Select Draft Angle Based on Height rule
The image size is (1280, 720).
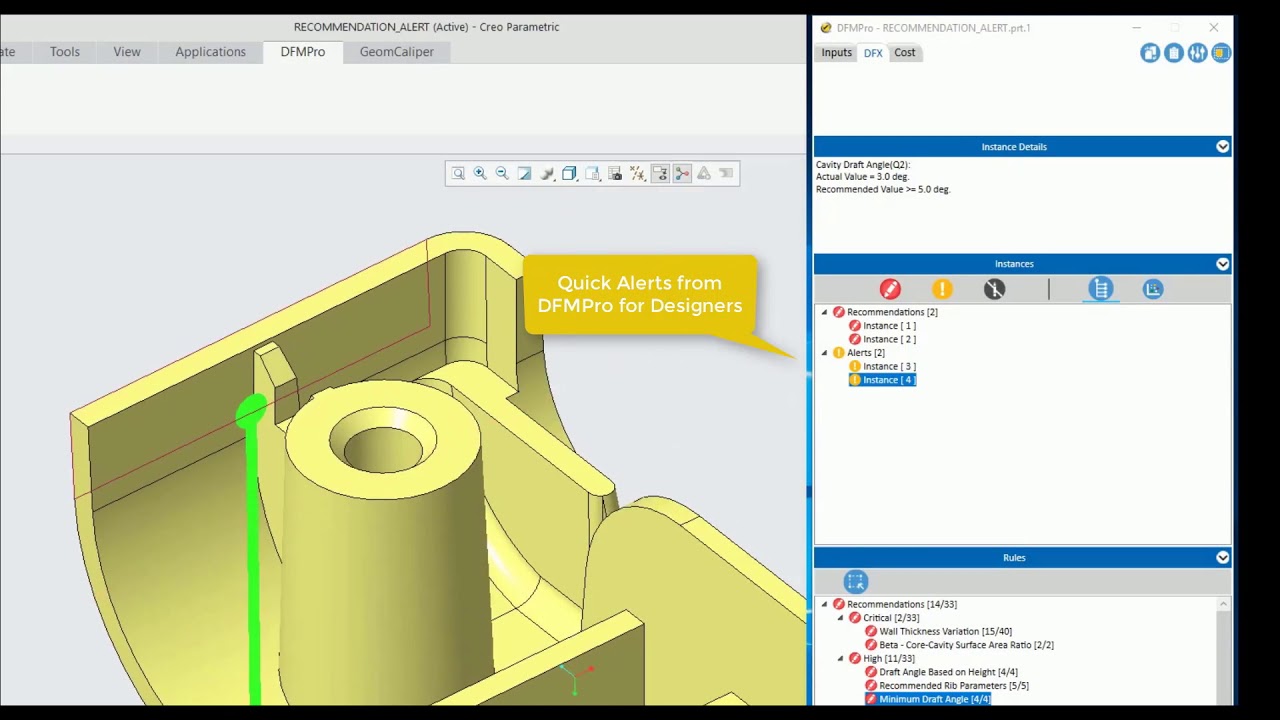(x=948, y=672)
